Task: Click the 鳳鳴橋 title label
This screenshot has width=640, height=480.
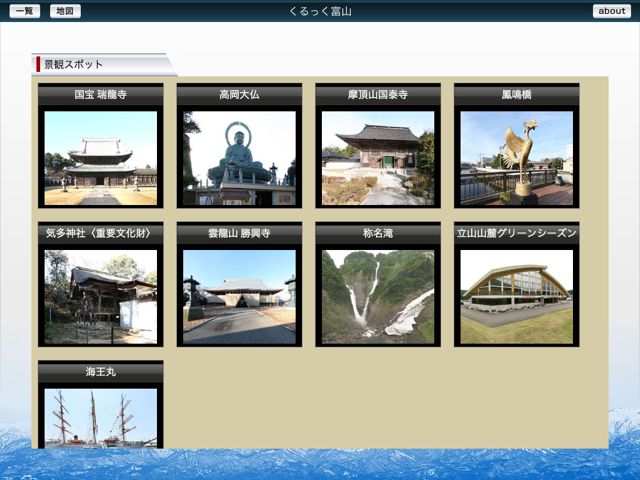Action: (517, 95)
